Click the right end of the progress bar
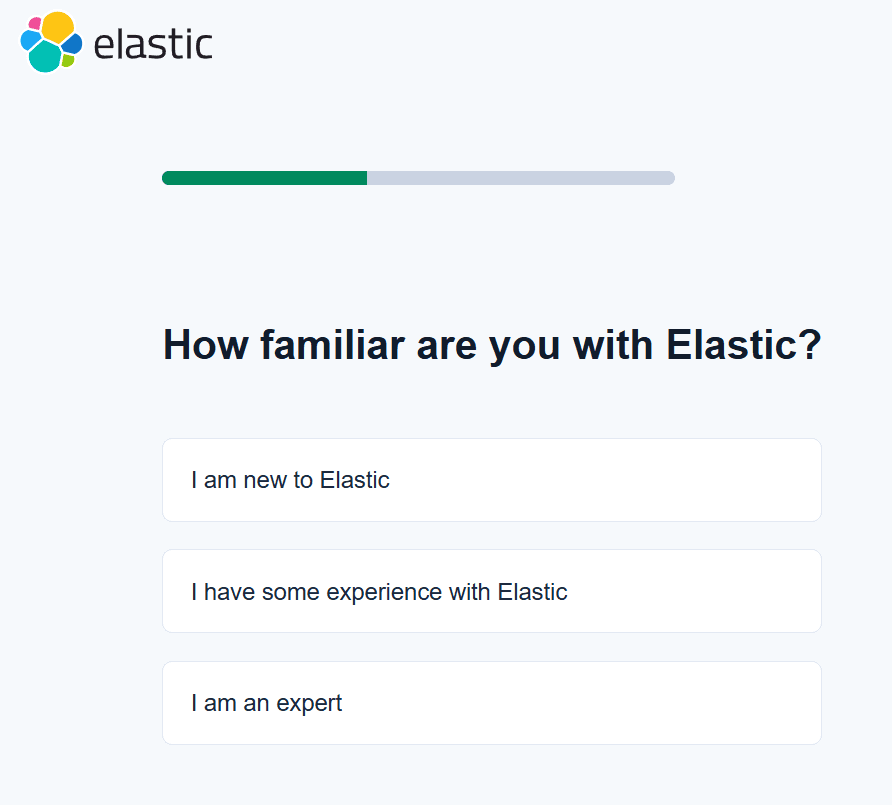This screenshot has height=805, width=892. pyautogui.click(x=671, y=178)
